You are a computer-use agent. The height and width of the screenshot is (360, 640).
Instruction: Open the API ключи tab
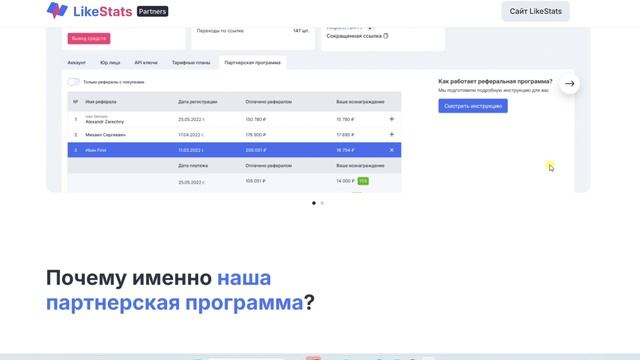(x=146, y=63)
